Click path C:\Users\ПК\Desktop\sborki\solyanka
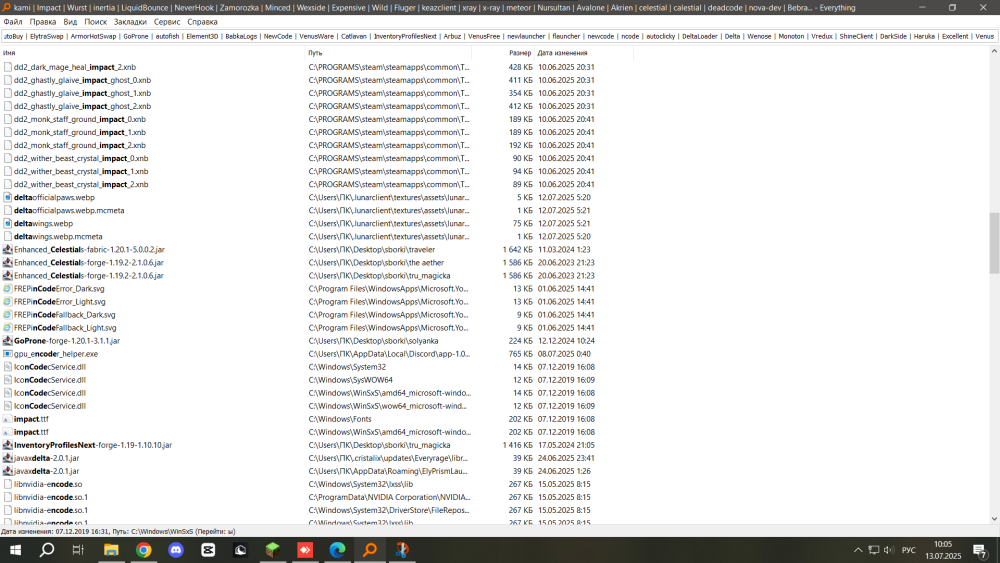 (x=374, y=341)
